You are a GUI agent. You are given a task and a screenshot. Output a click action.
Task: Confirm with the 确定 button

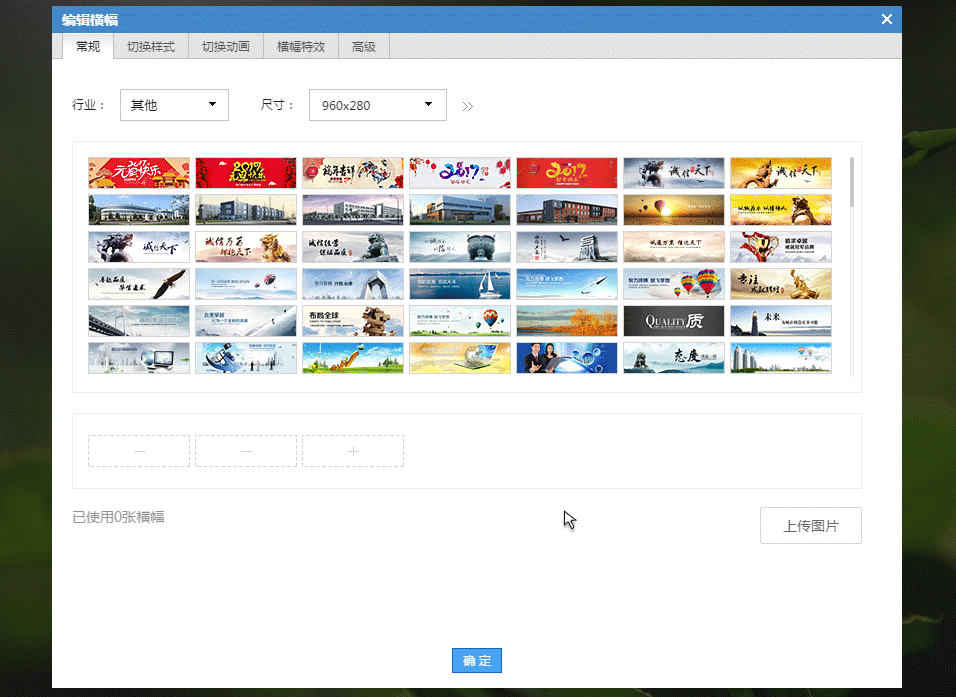[x=477, y=660]
